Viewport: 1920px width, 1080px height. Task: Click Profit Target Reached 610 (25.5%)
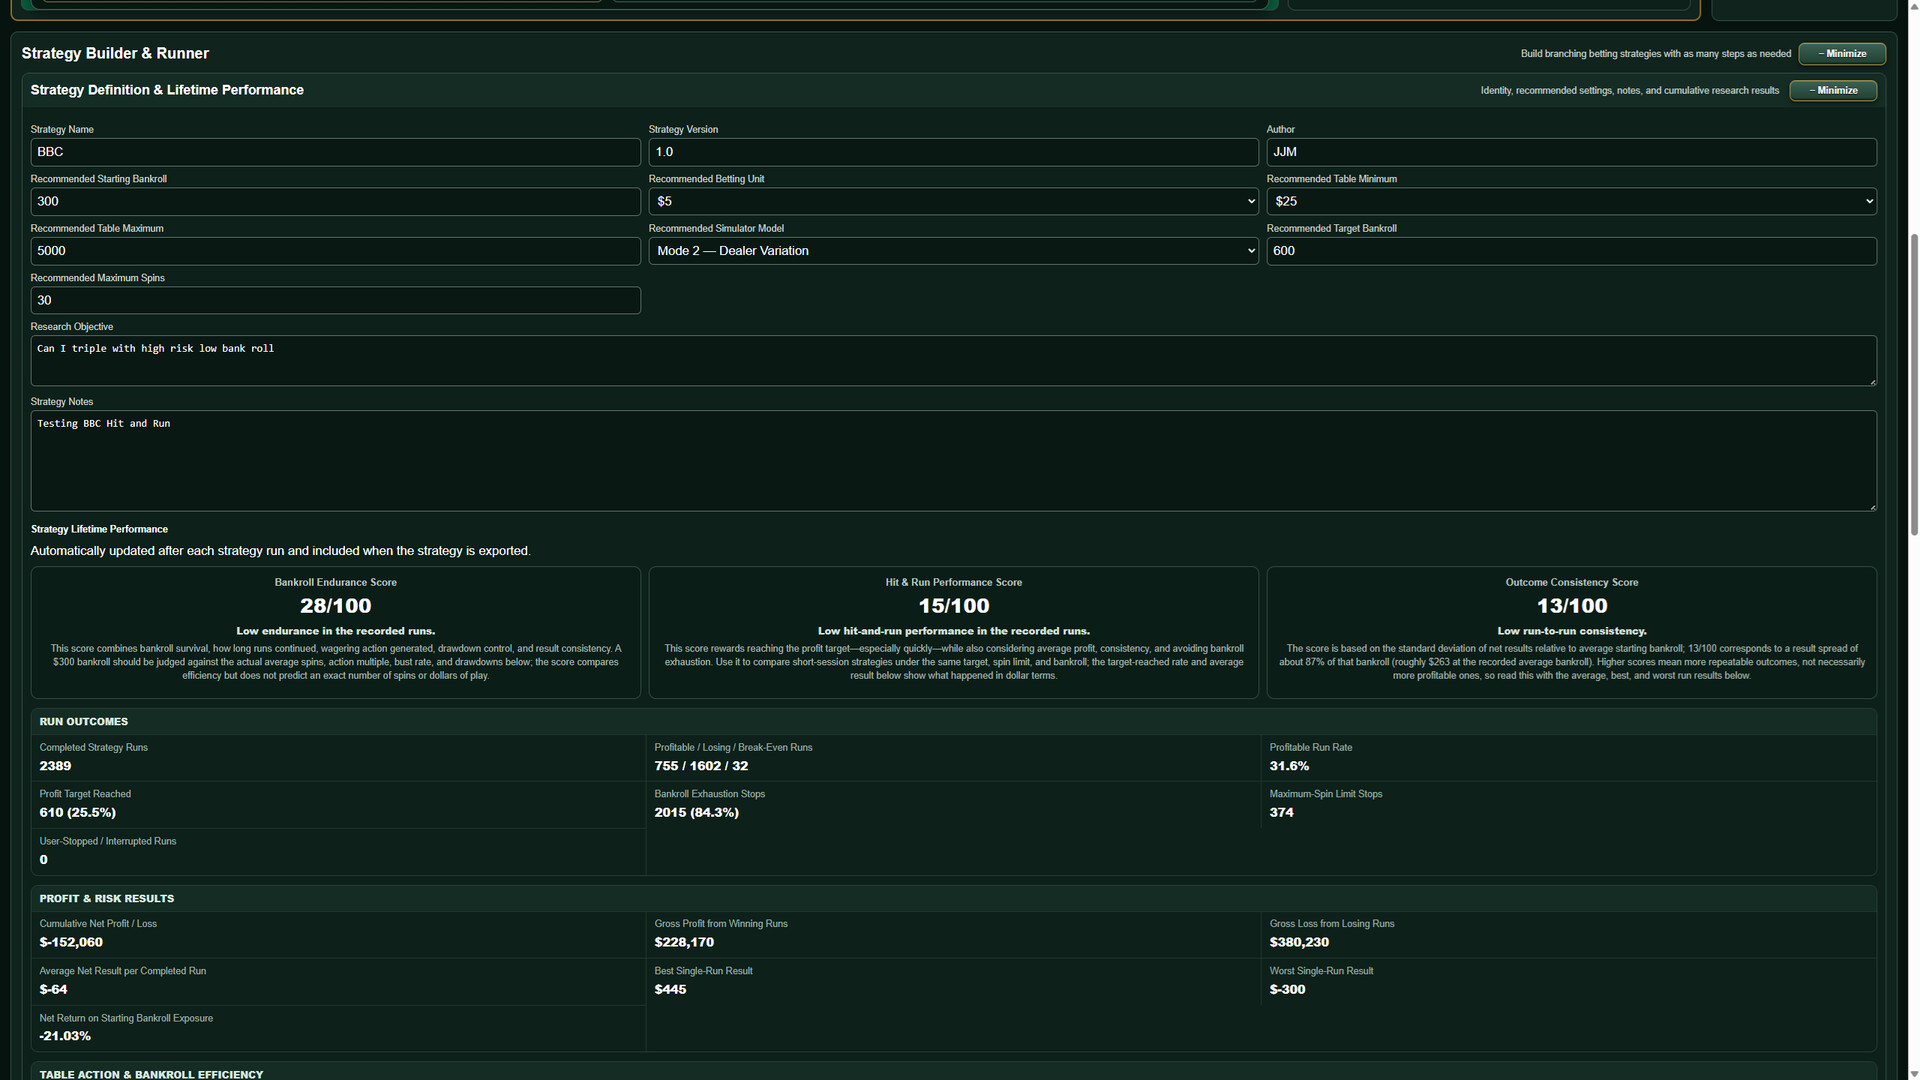pyautogui.click(x=77, y=813)
